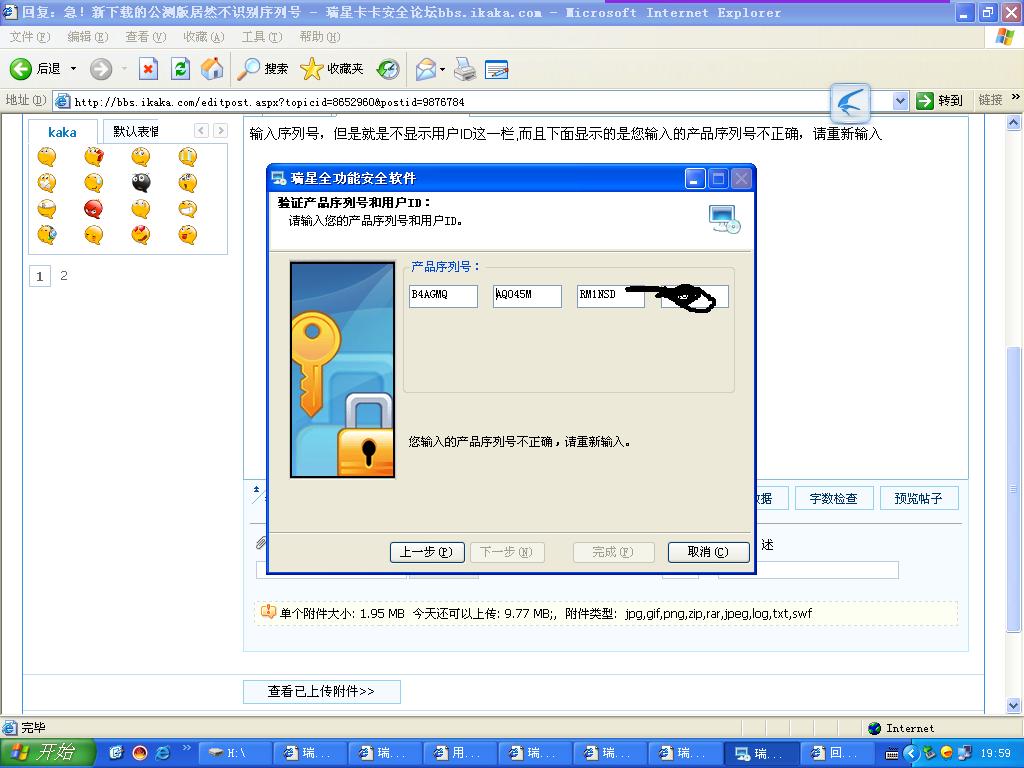This screenshot has width=1024, height=768.
Task: Click the serial number field containing B4AGMQ
Action: 443,296
